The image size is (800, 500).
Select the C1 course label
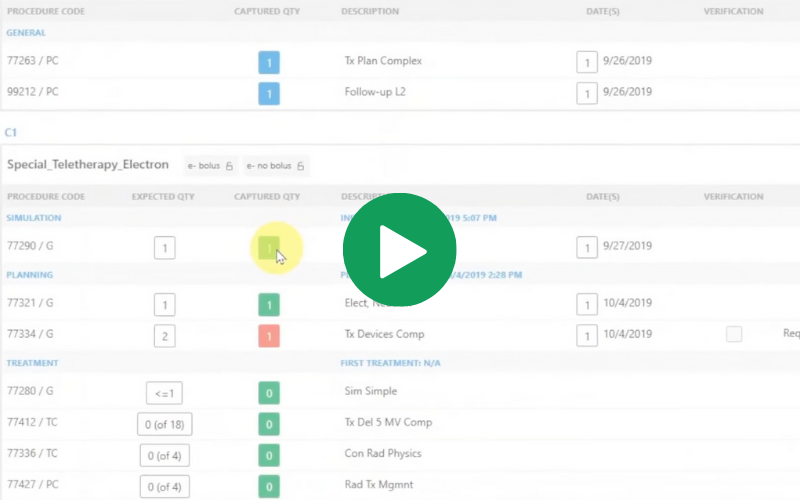click(11, 132)
